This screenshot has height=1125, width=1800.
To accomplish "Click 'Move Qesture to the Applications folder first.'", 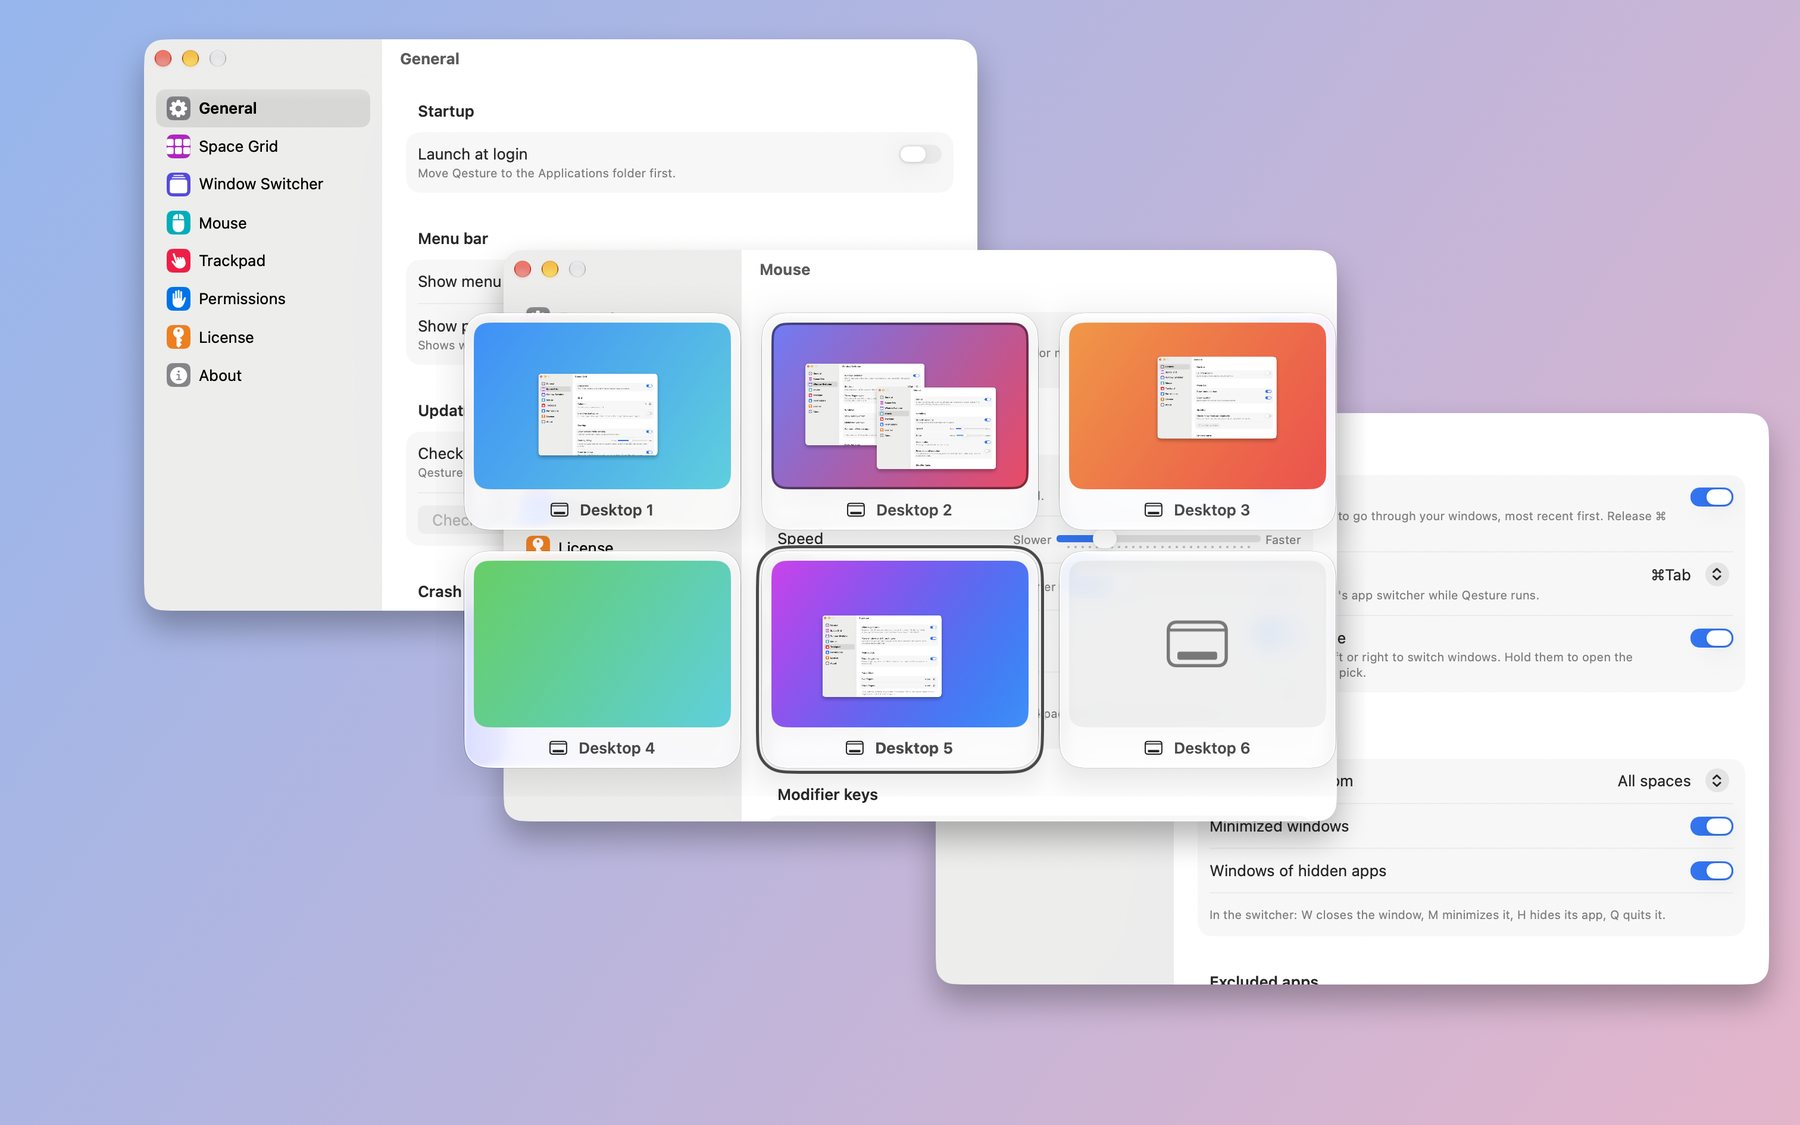I will 546,174.
